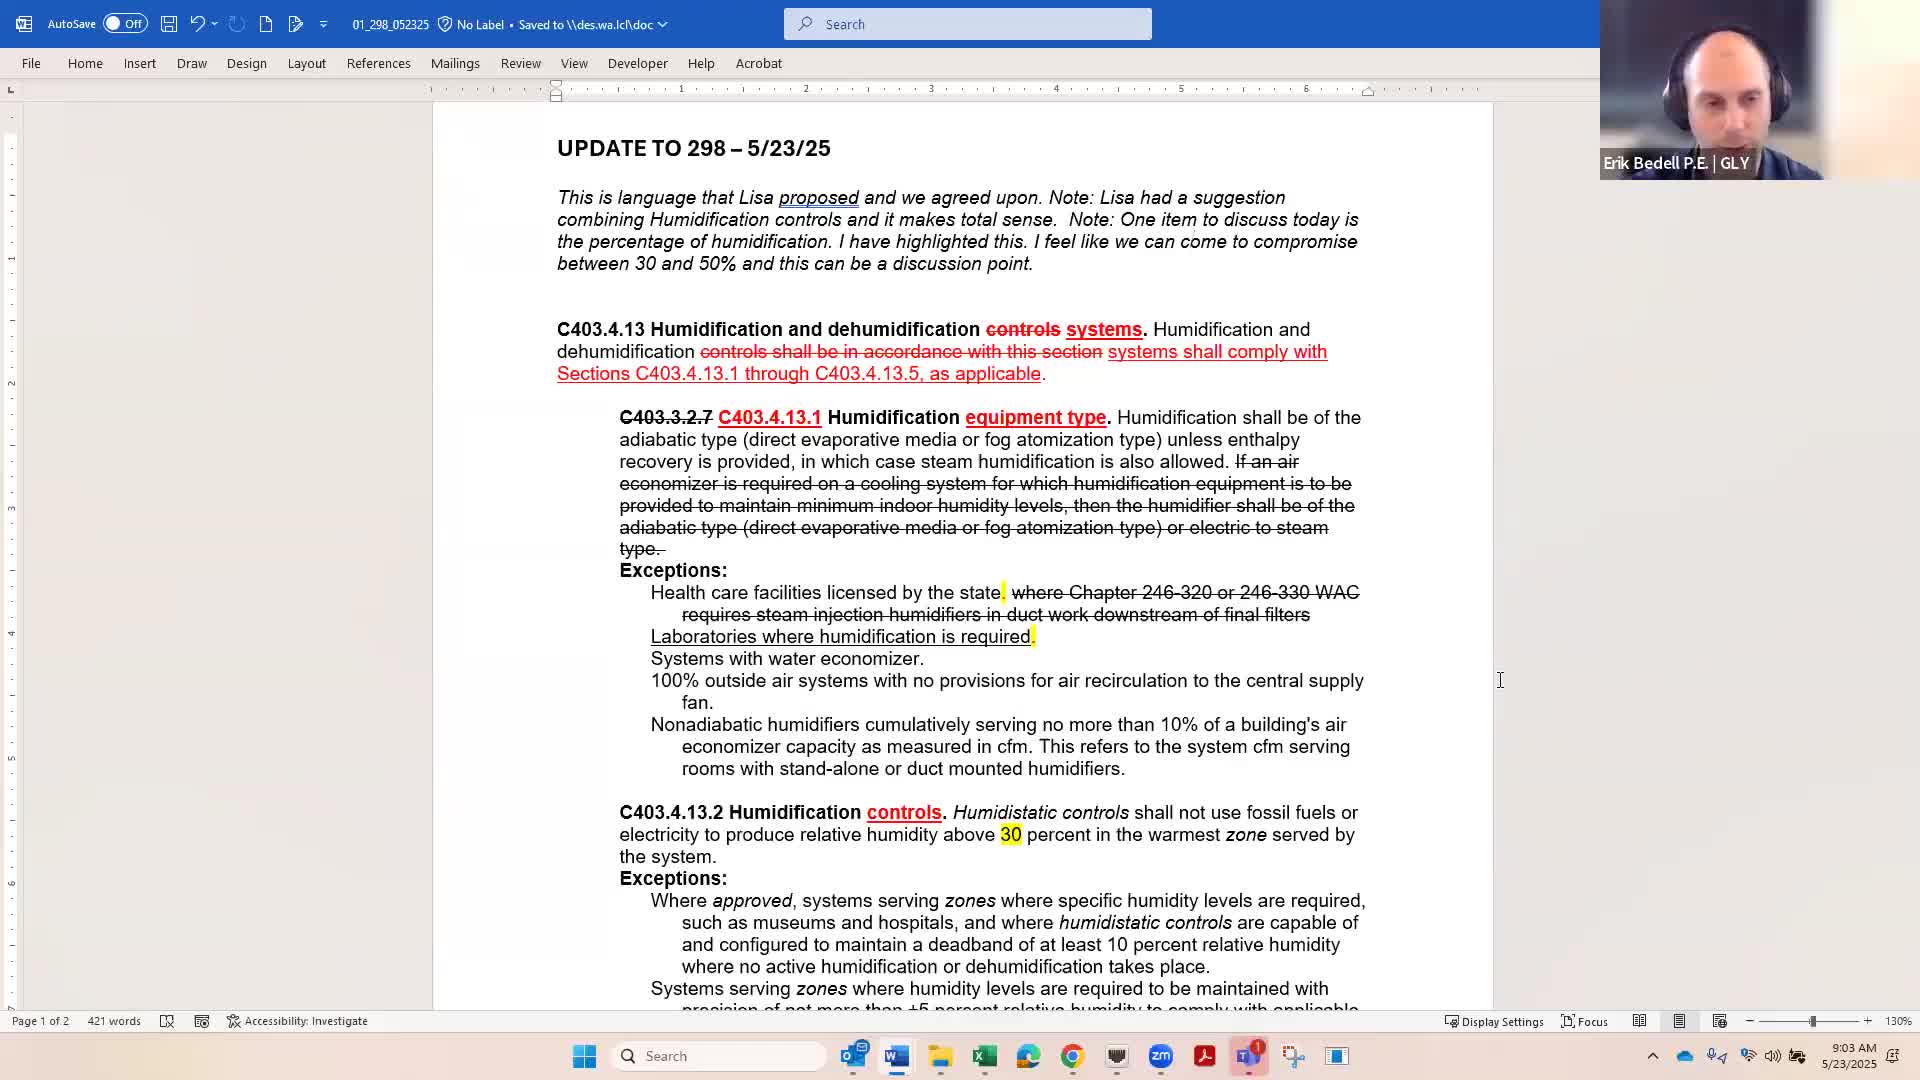The width and height of the screenshot is (1920, 1080).
Task: Switch to Web Layout view icon
Action: (x=1719, y=1021)
